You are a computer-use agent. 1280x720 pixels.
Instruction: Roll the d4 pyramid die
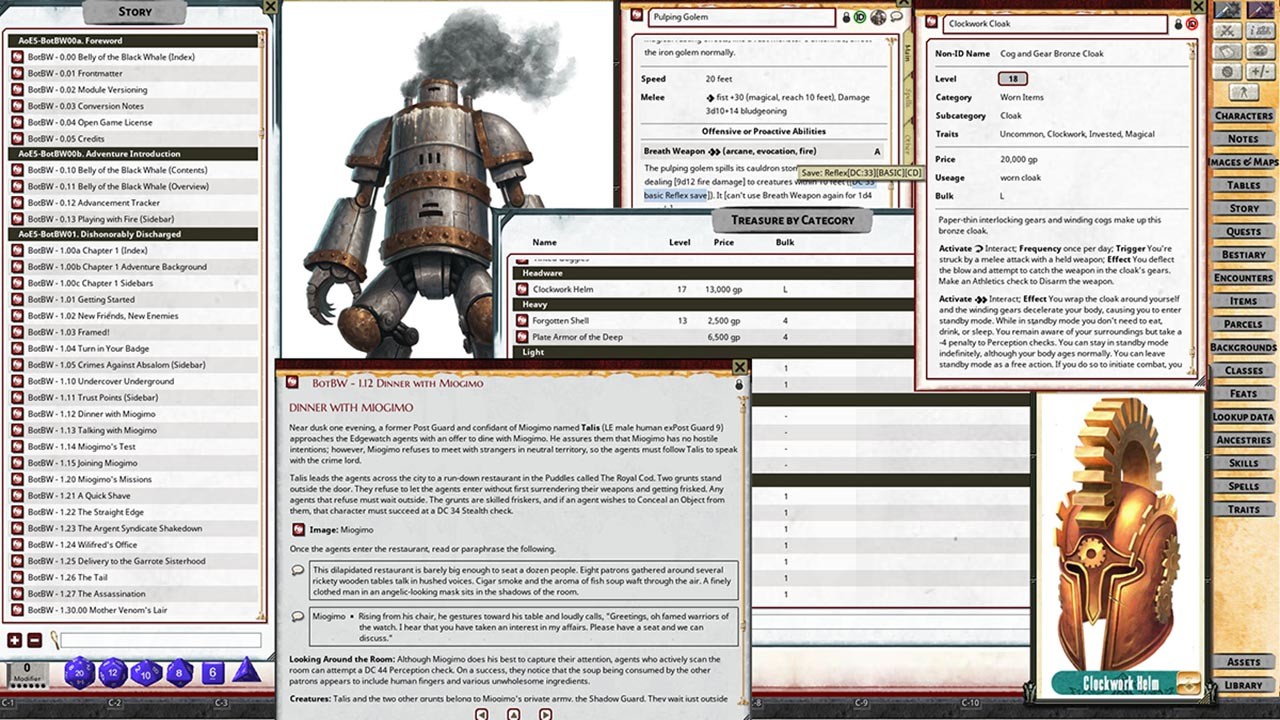pyautogui.click(x=247, y=671)
